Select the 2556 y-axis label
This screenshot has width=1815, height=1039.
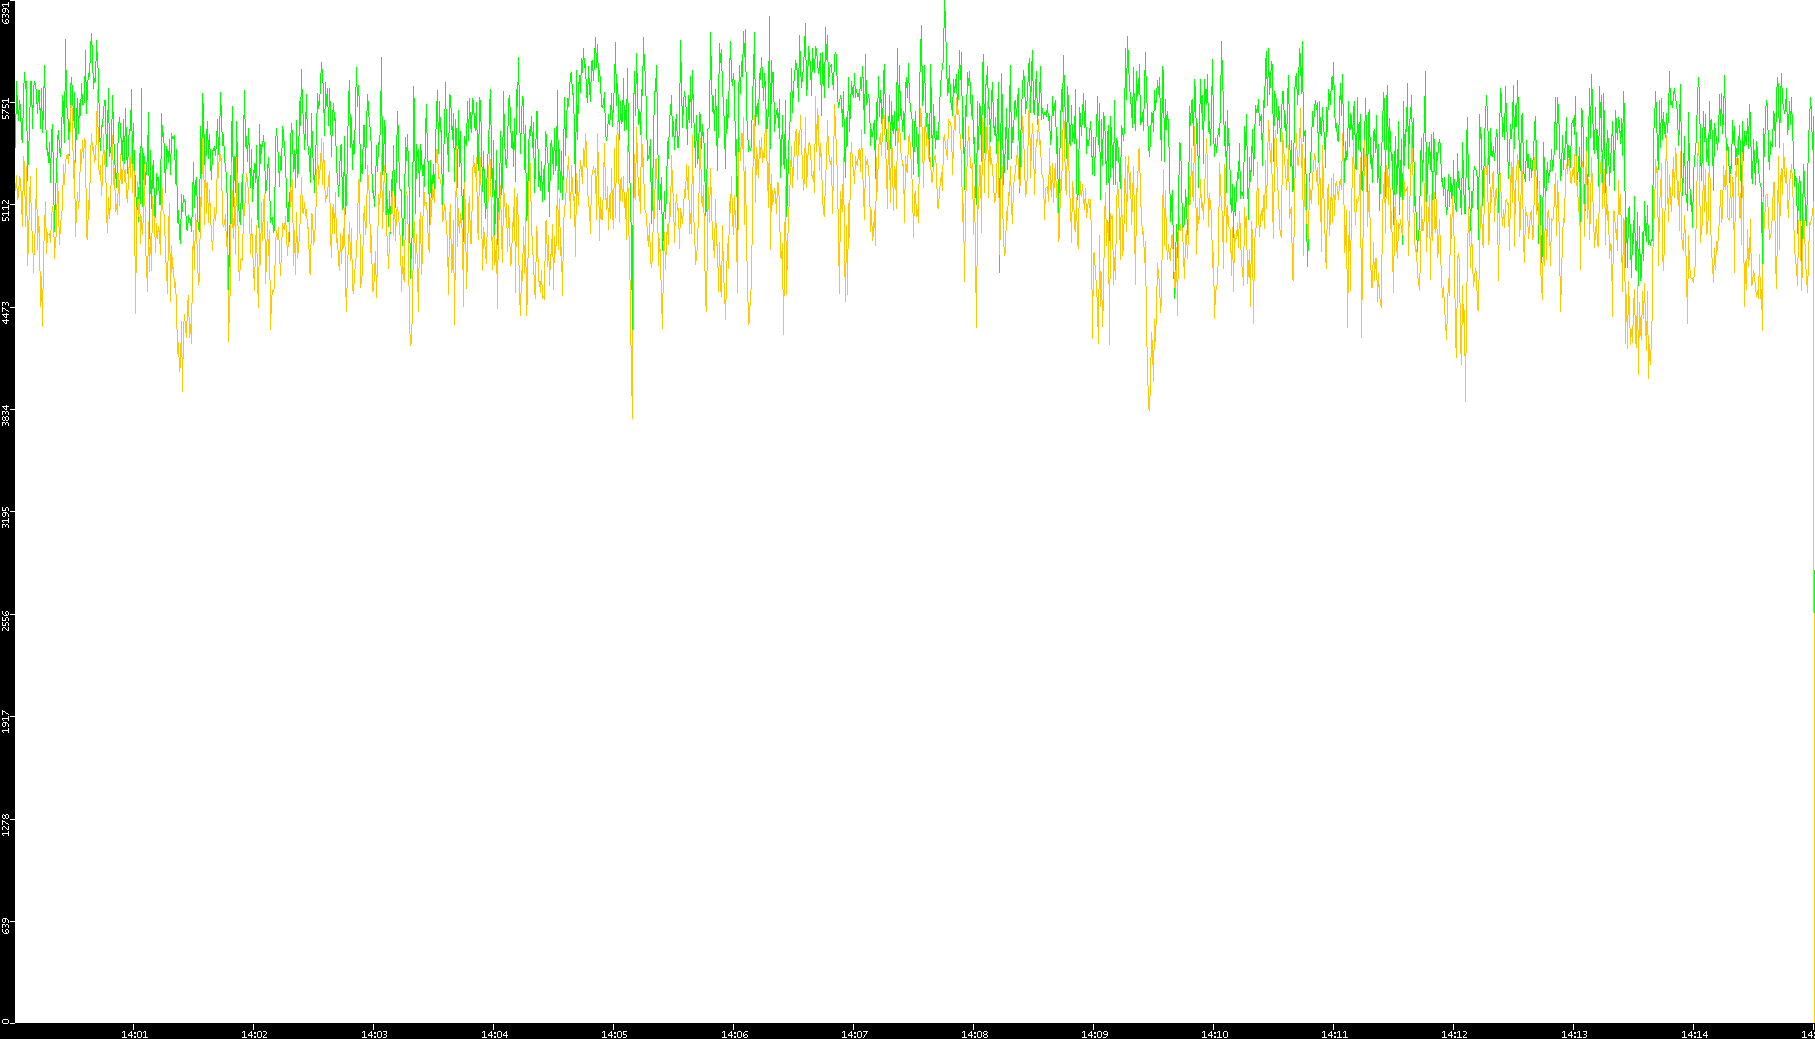click(x=6, y=619)
